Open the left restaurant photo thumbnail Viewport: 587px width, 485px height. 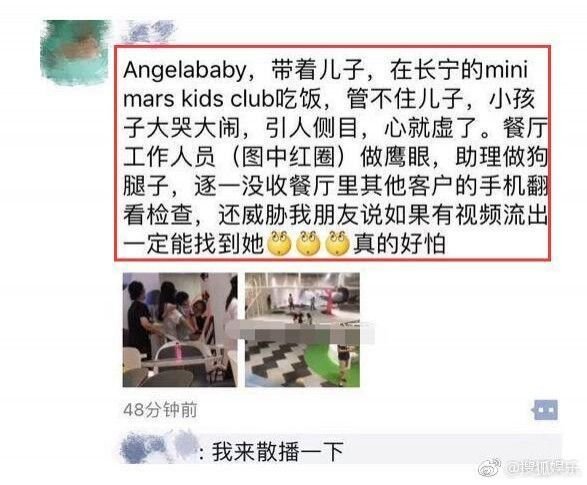(x=180, y=330)
